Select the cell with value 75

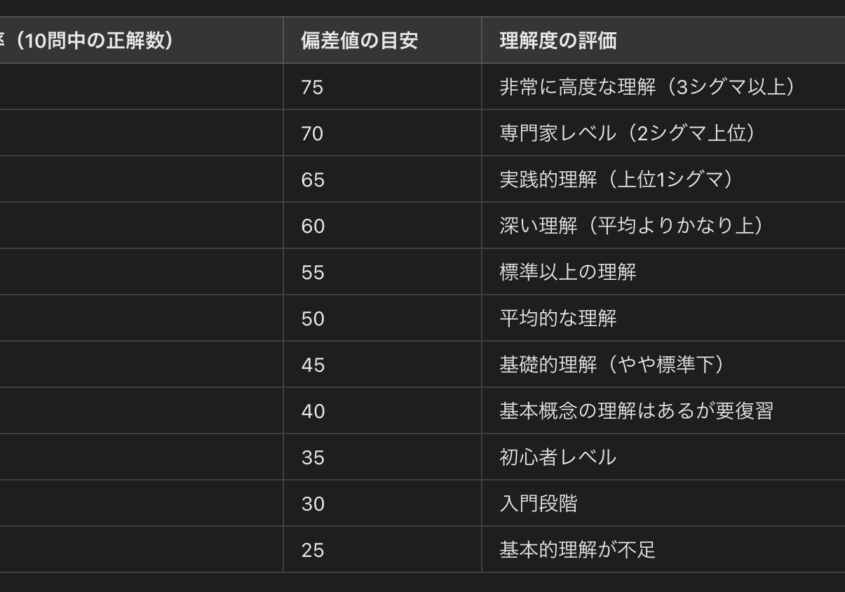click(312, 87)
